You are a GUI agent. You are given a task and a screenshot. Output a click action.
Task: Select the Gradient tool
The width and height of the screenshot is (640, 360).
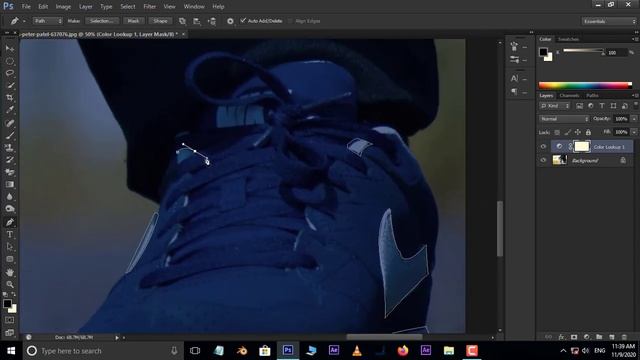pos(10,184)
